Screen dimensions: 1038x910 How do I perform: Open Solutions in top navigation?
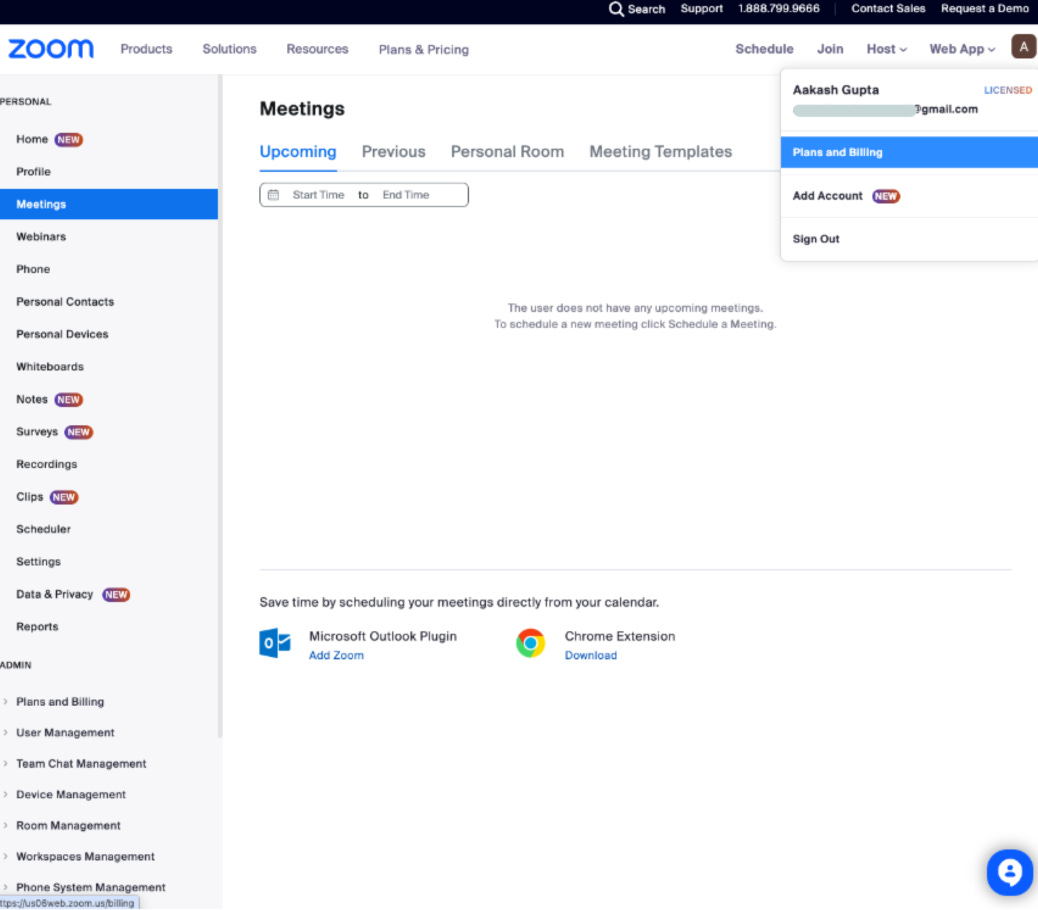[x=229, y=49]
